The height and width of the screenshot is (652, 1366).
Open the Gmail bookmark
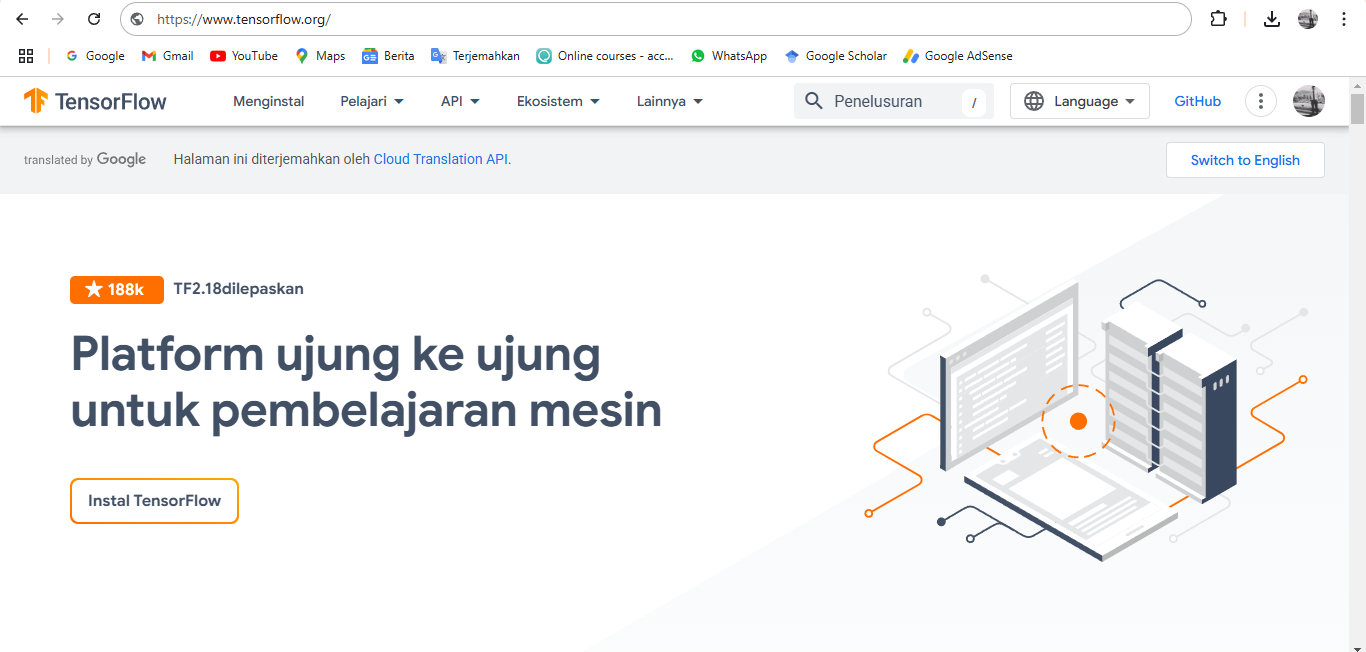click(x=168, y=56)
